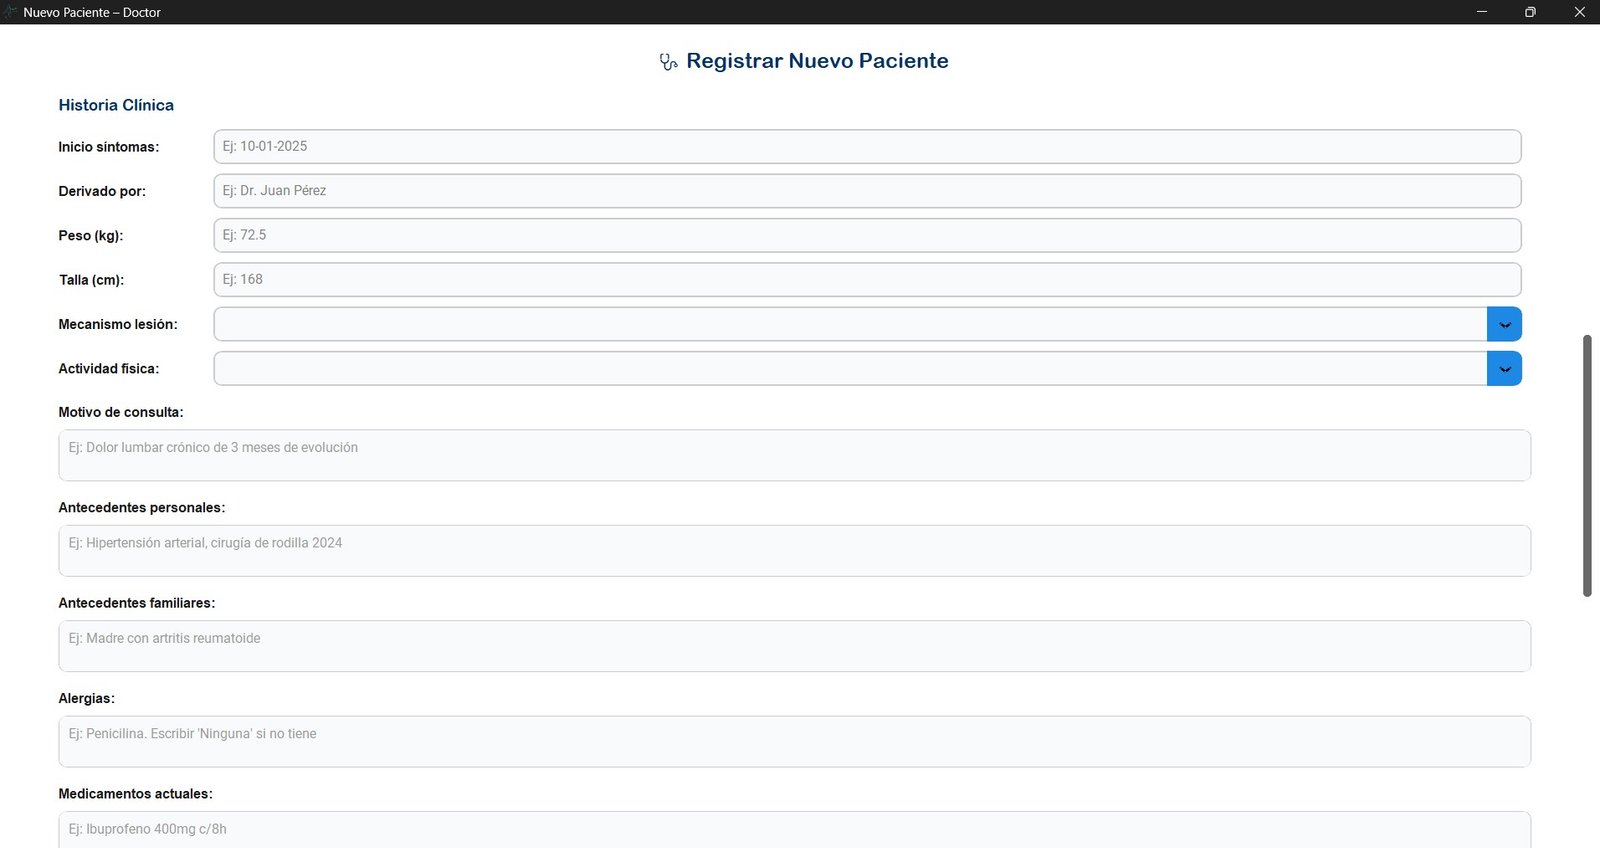Click the Derivado por input field
Screen dimensions: 1600x848
(867, 191)
